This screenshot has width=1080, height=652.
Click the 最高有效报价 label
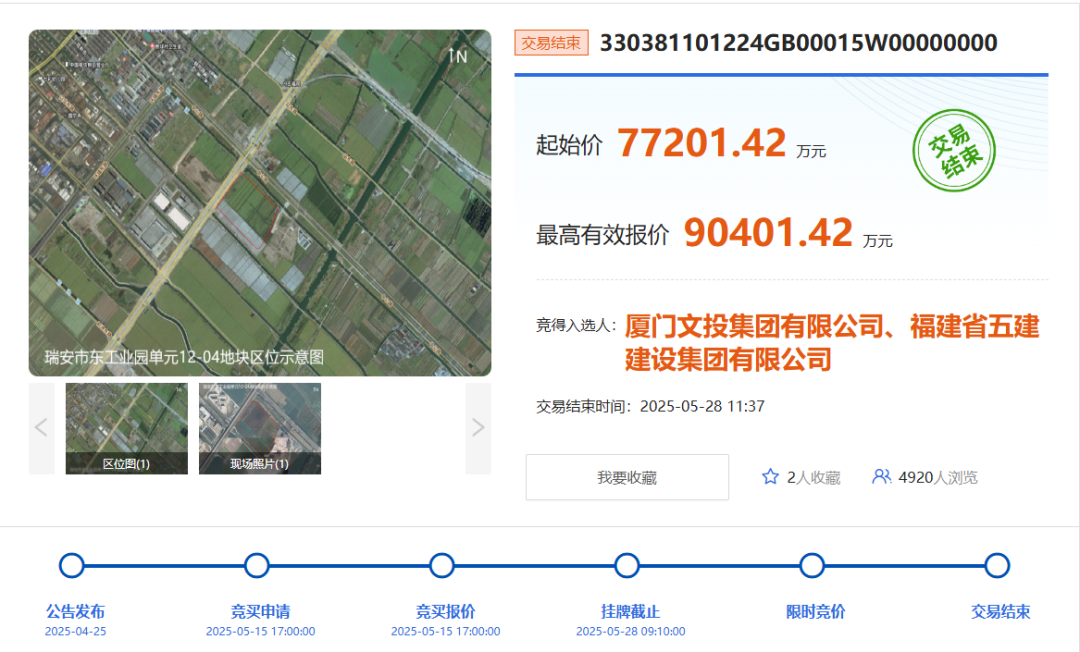pyautogui.click(x=603, y=235)
